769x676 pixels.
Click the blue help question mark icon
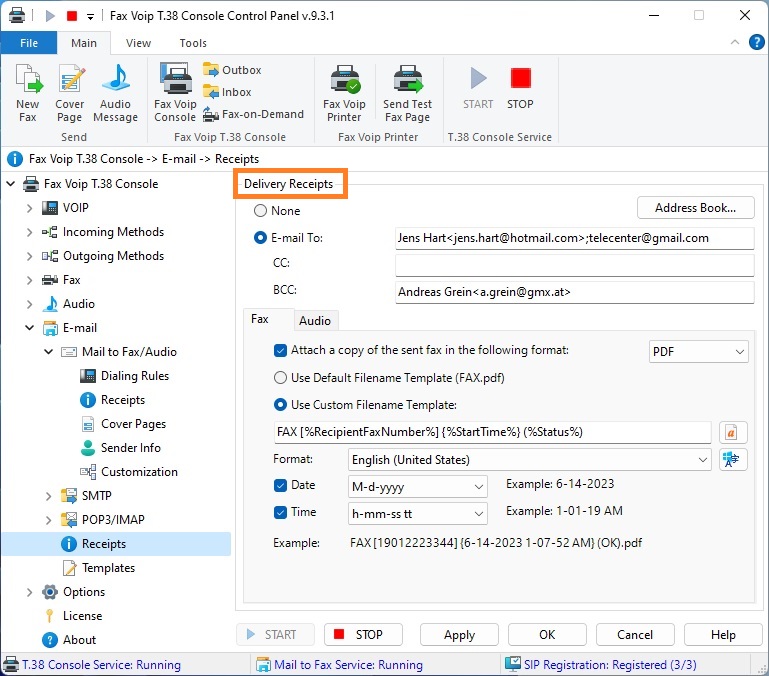[x=756, y=42]
